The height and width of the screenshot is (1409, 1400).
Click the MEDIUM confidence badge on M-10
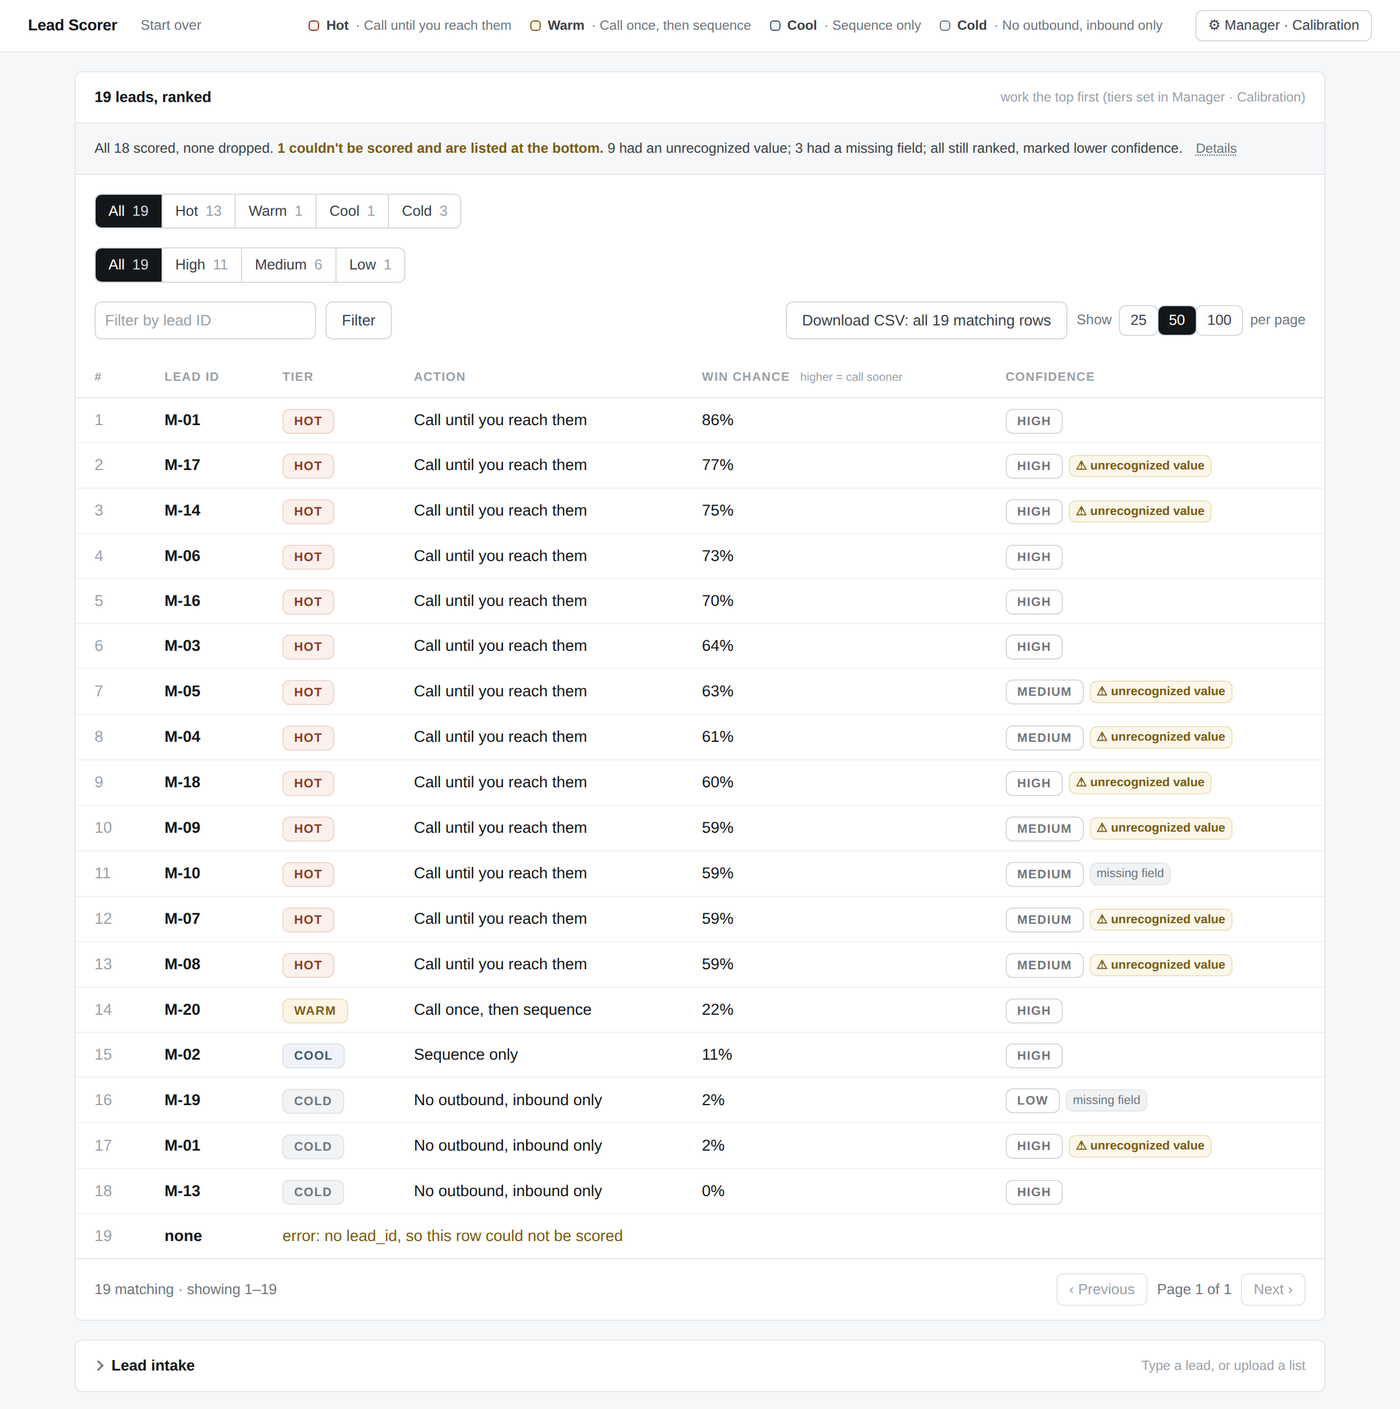1044,874
